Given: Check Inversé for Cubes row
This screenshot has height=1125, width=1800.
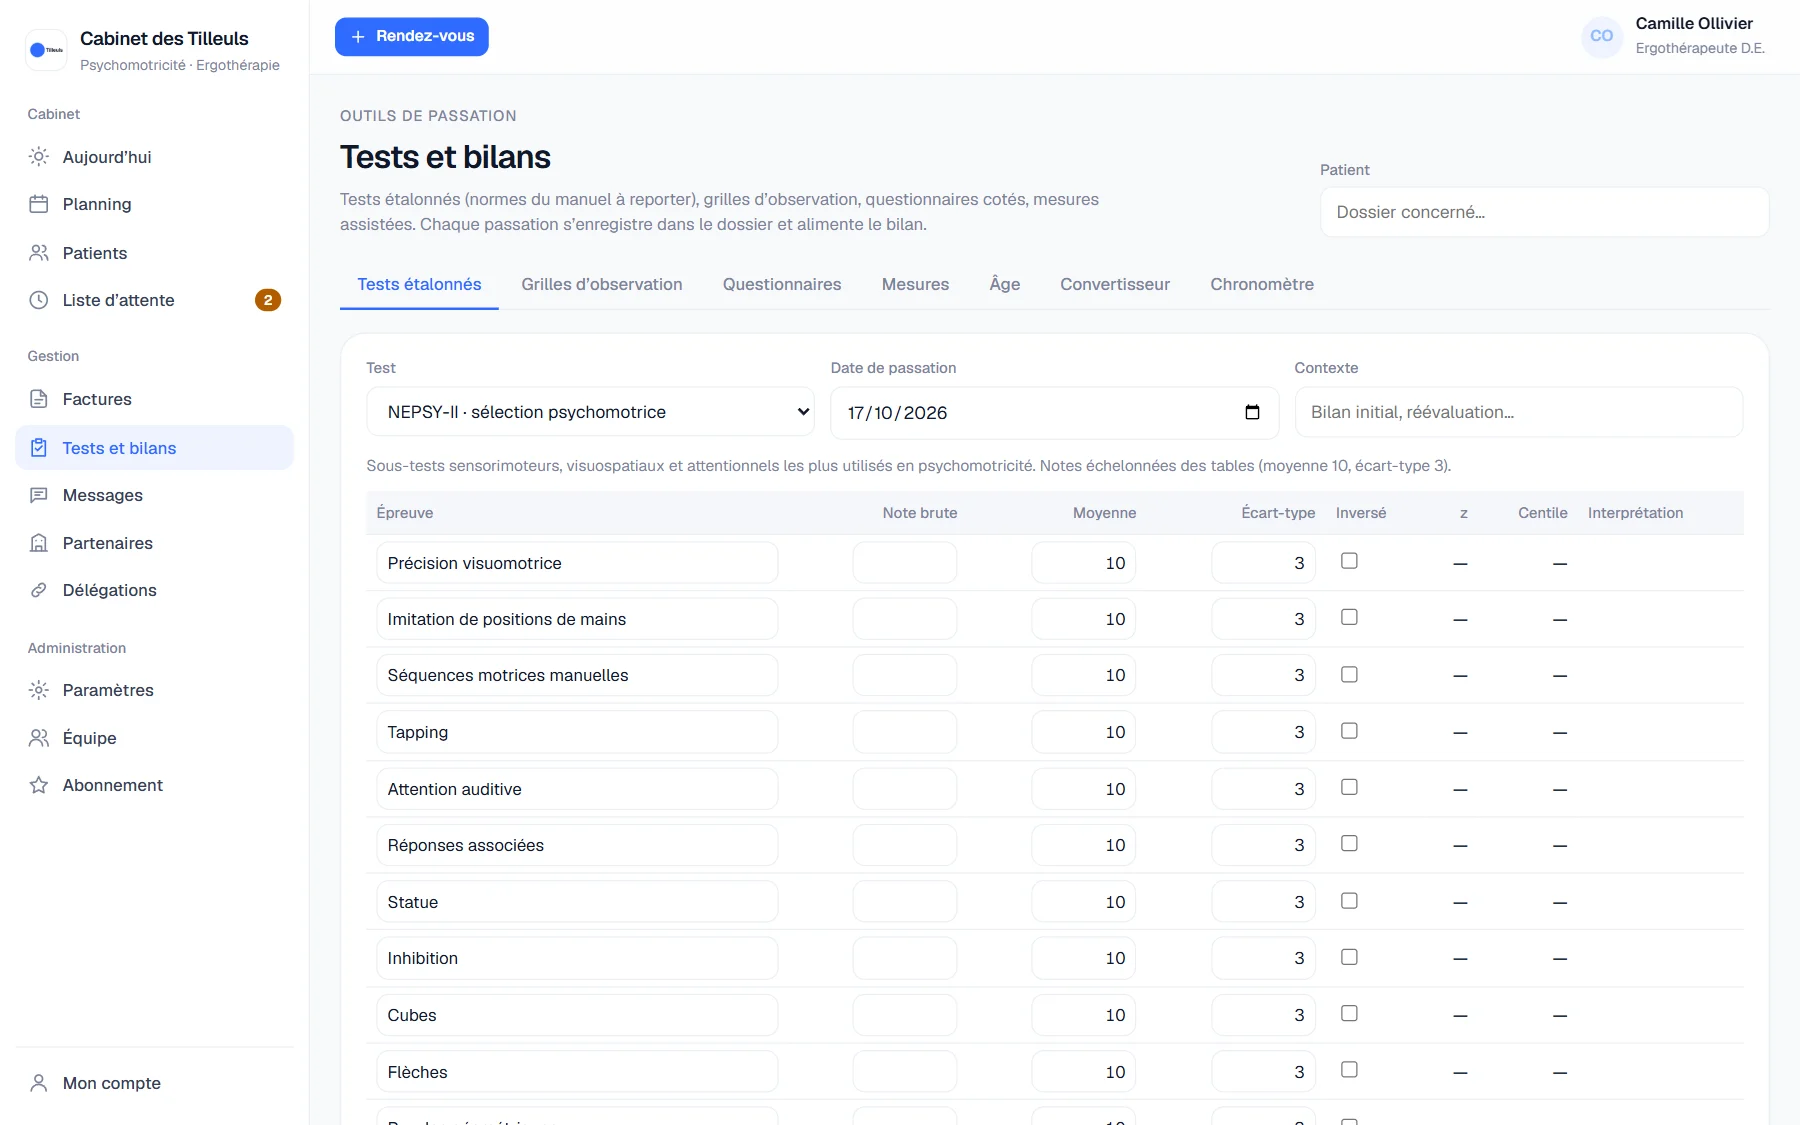Looking at the screenshot, I should 1349,1013.
